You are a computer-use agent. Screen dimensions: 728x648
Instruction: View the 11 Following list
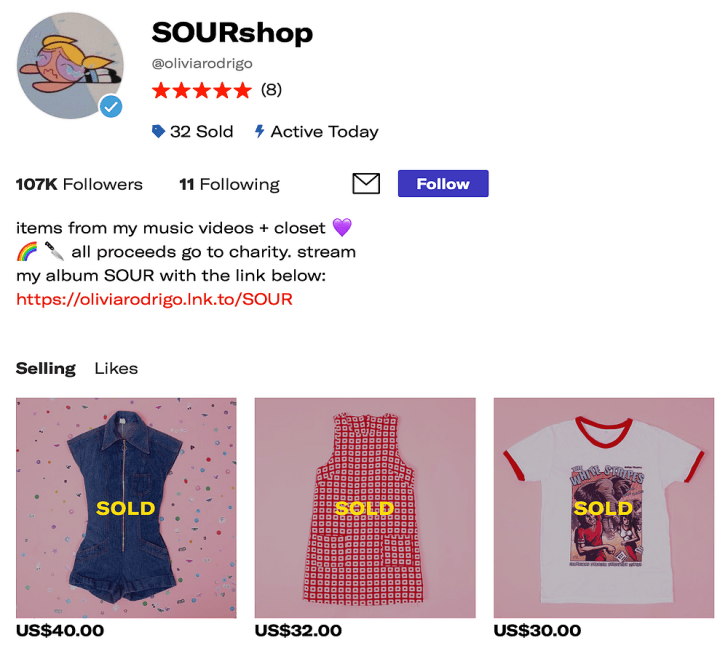[x=229, y=184]
